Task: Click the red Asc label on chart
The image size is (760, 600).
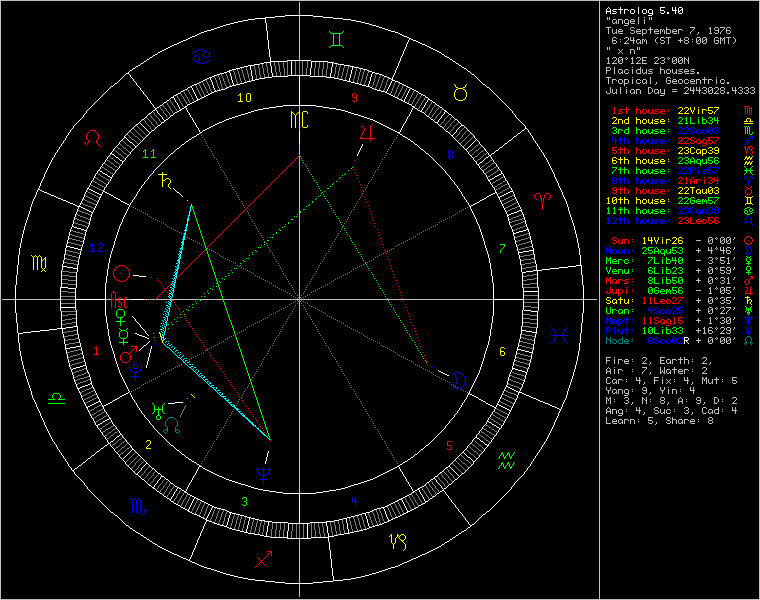Action: (x=119, y=300)
